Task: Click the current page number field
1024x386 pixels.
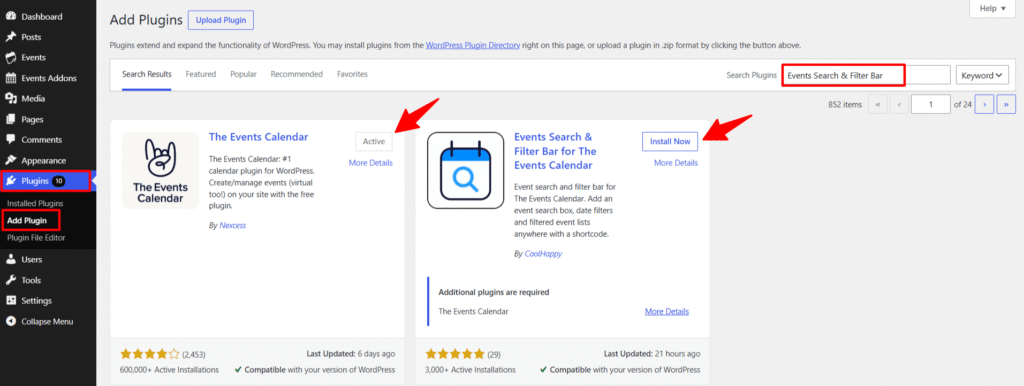Action: click(931, 104)
